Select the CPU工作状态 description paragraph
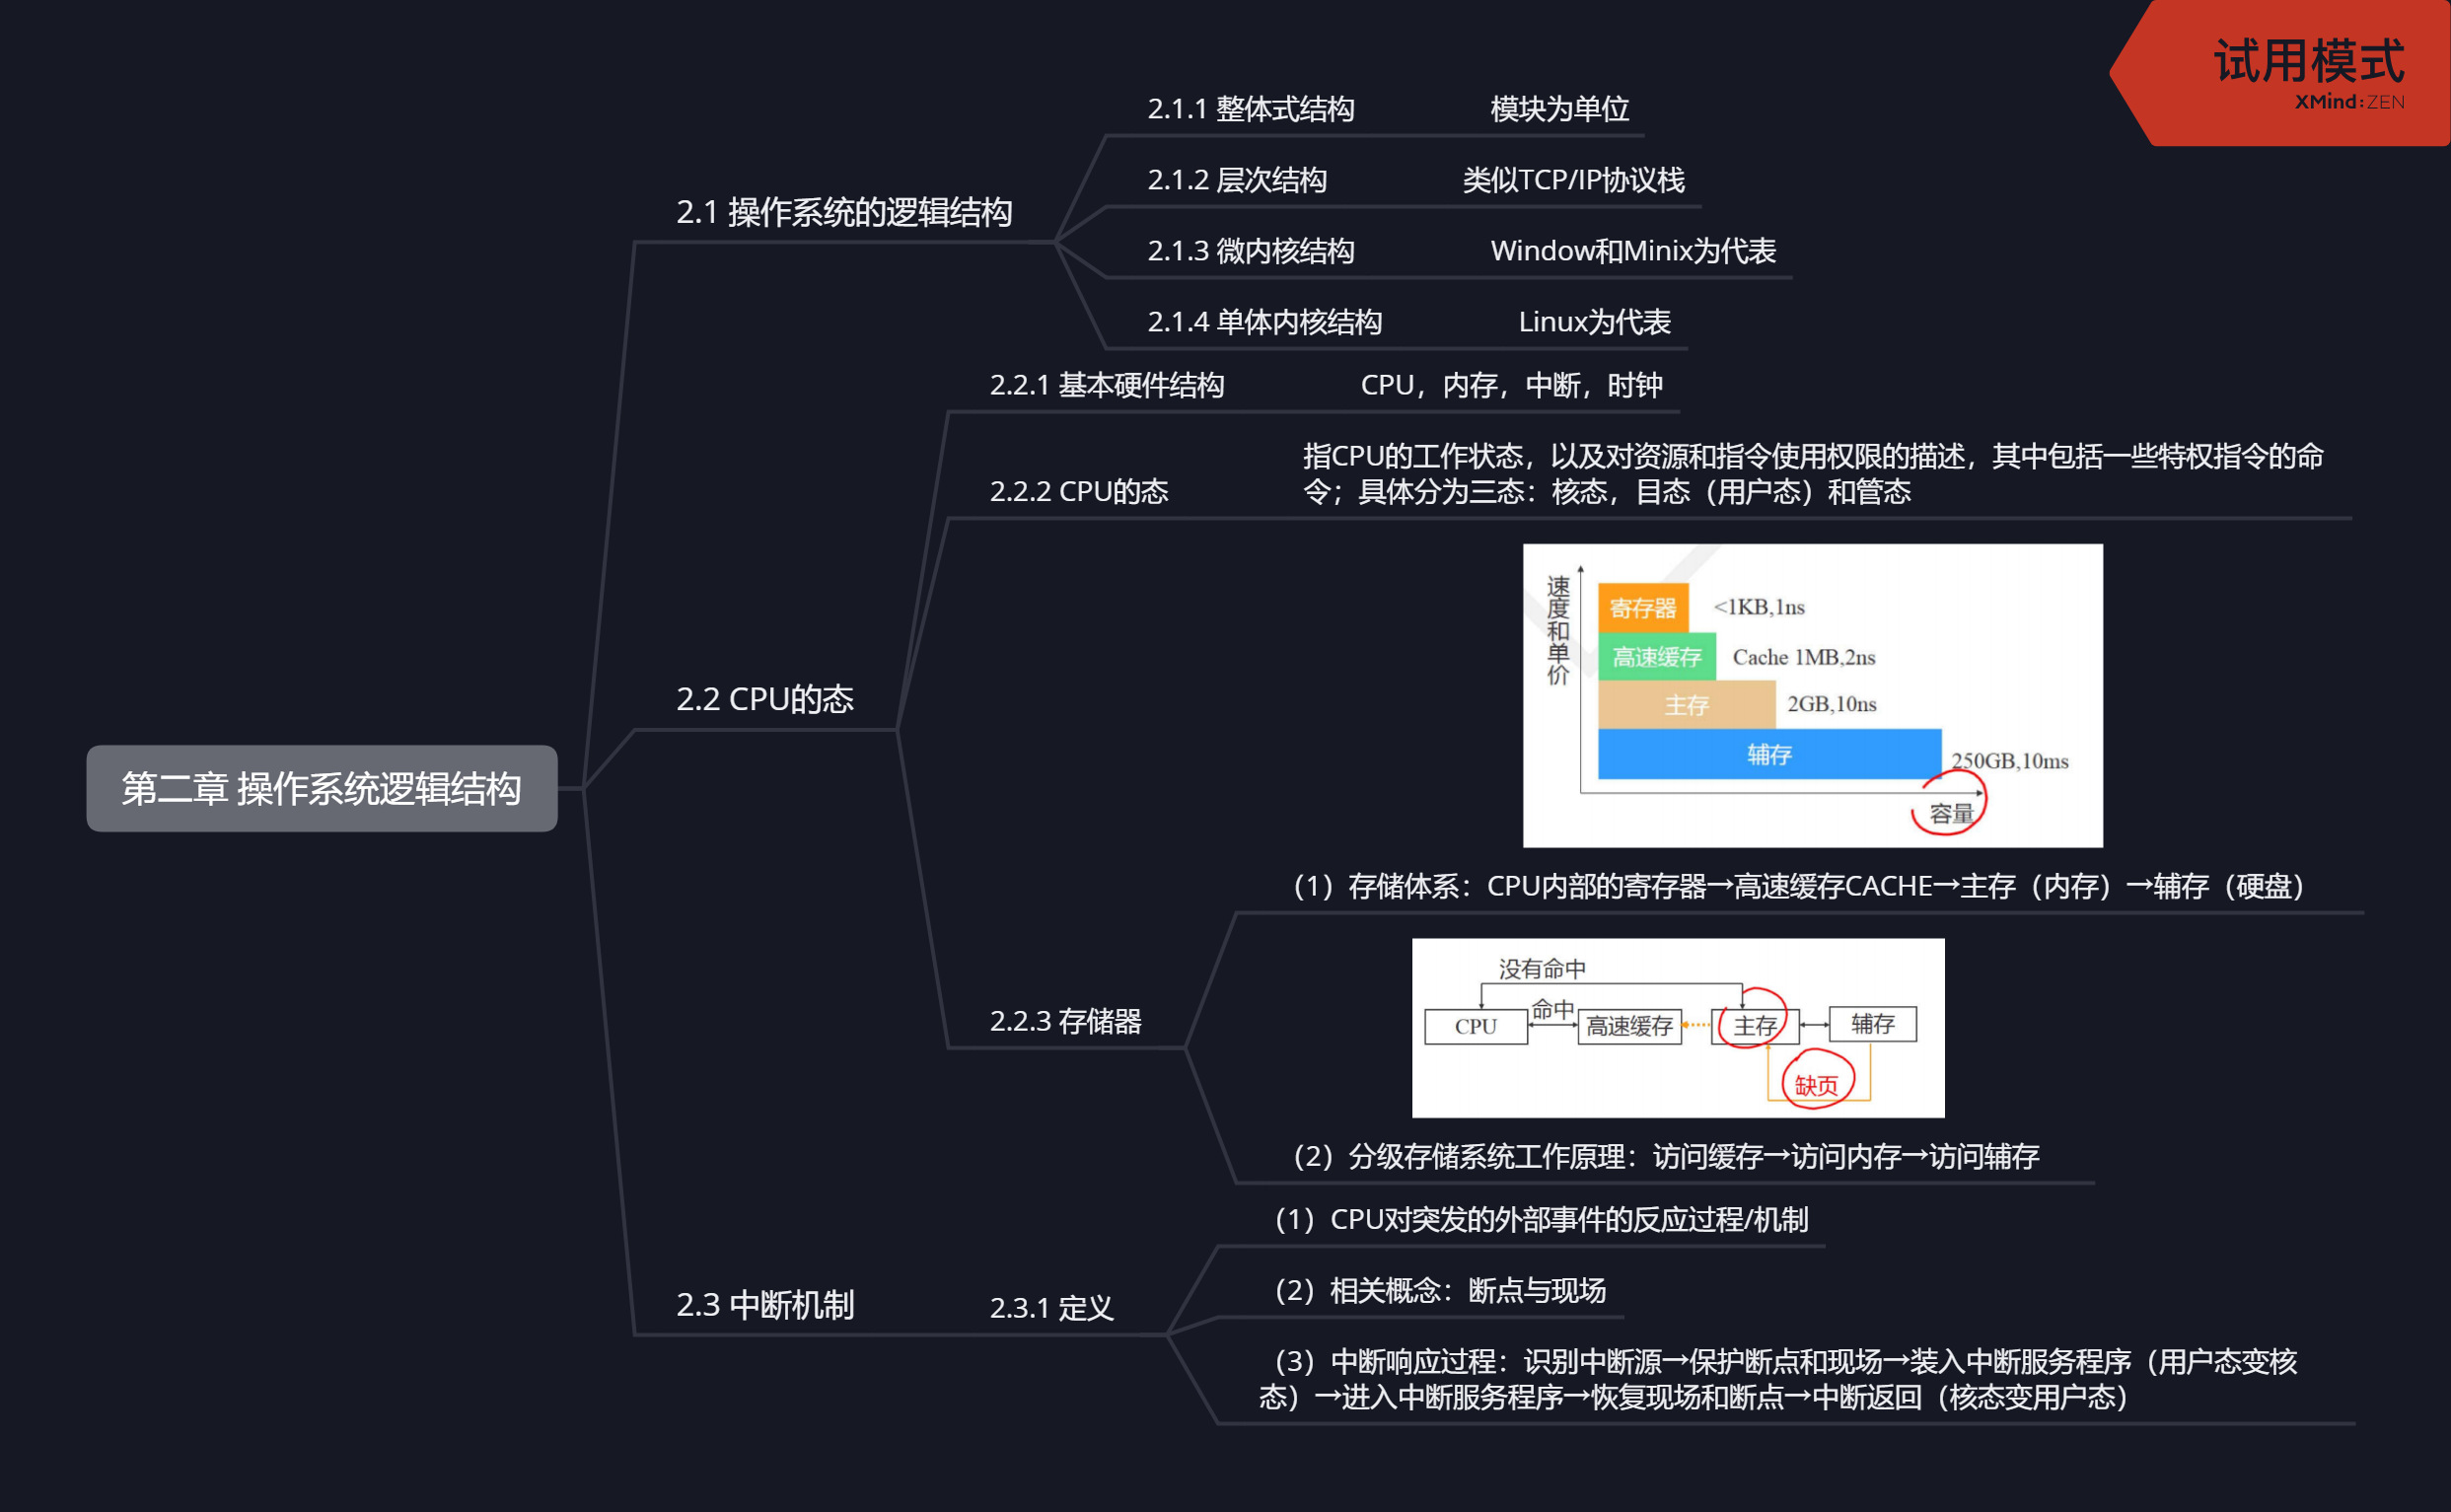2451x1512 pixels. click(x=1812, y=474)
